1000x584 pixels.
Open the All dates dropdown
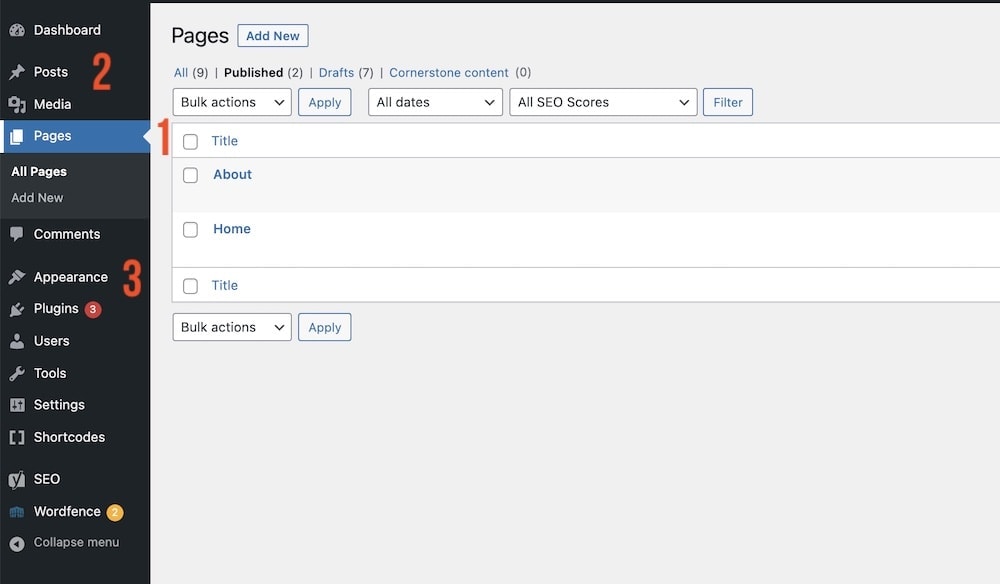point(436,102)
